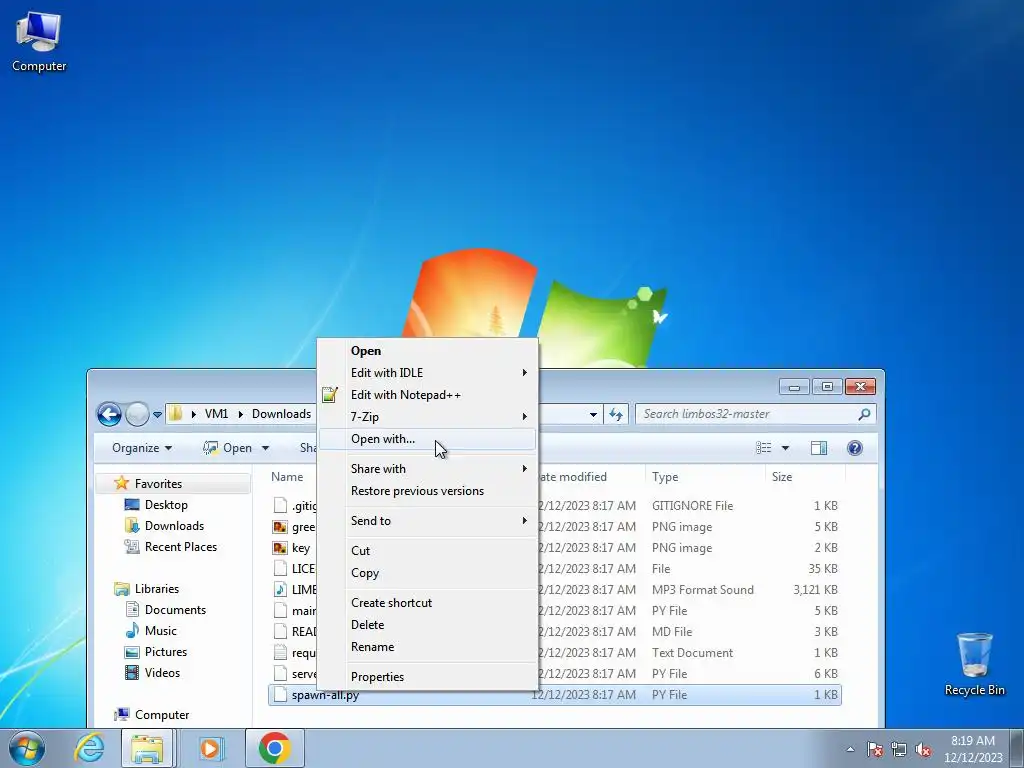The width and height of the screenshot is (1024, 768).
Task: Click the Windows Start button
Action: tap(27, 748)
